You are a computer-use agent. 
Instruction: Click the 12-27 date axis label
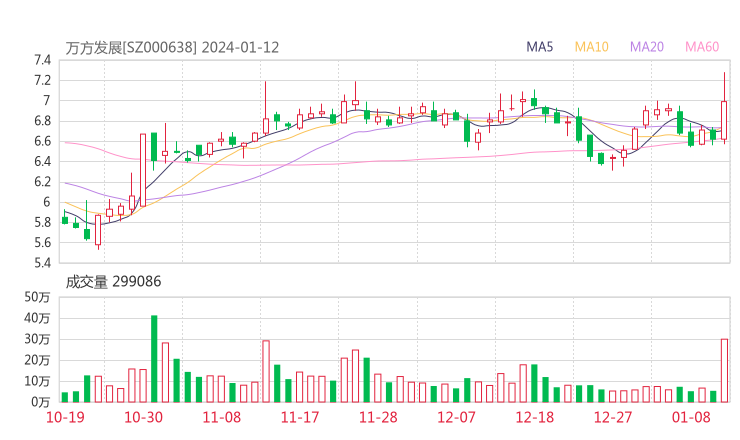[x=613, y=417]
